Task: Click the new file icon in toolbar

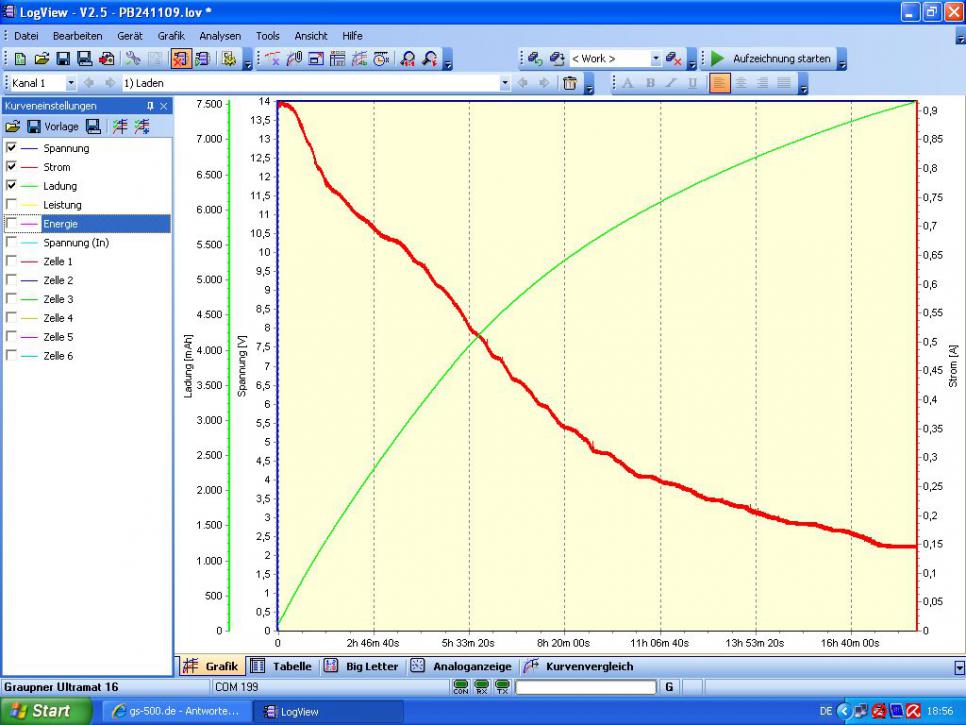Action: 20,59
